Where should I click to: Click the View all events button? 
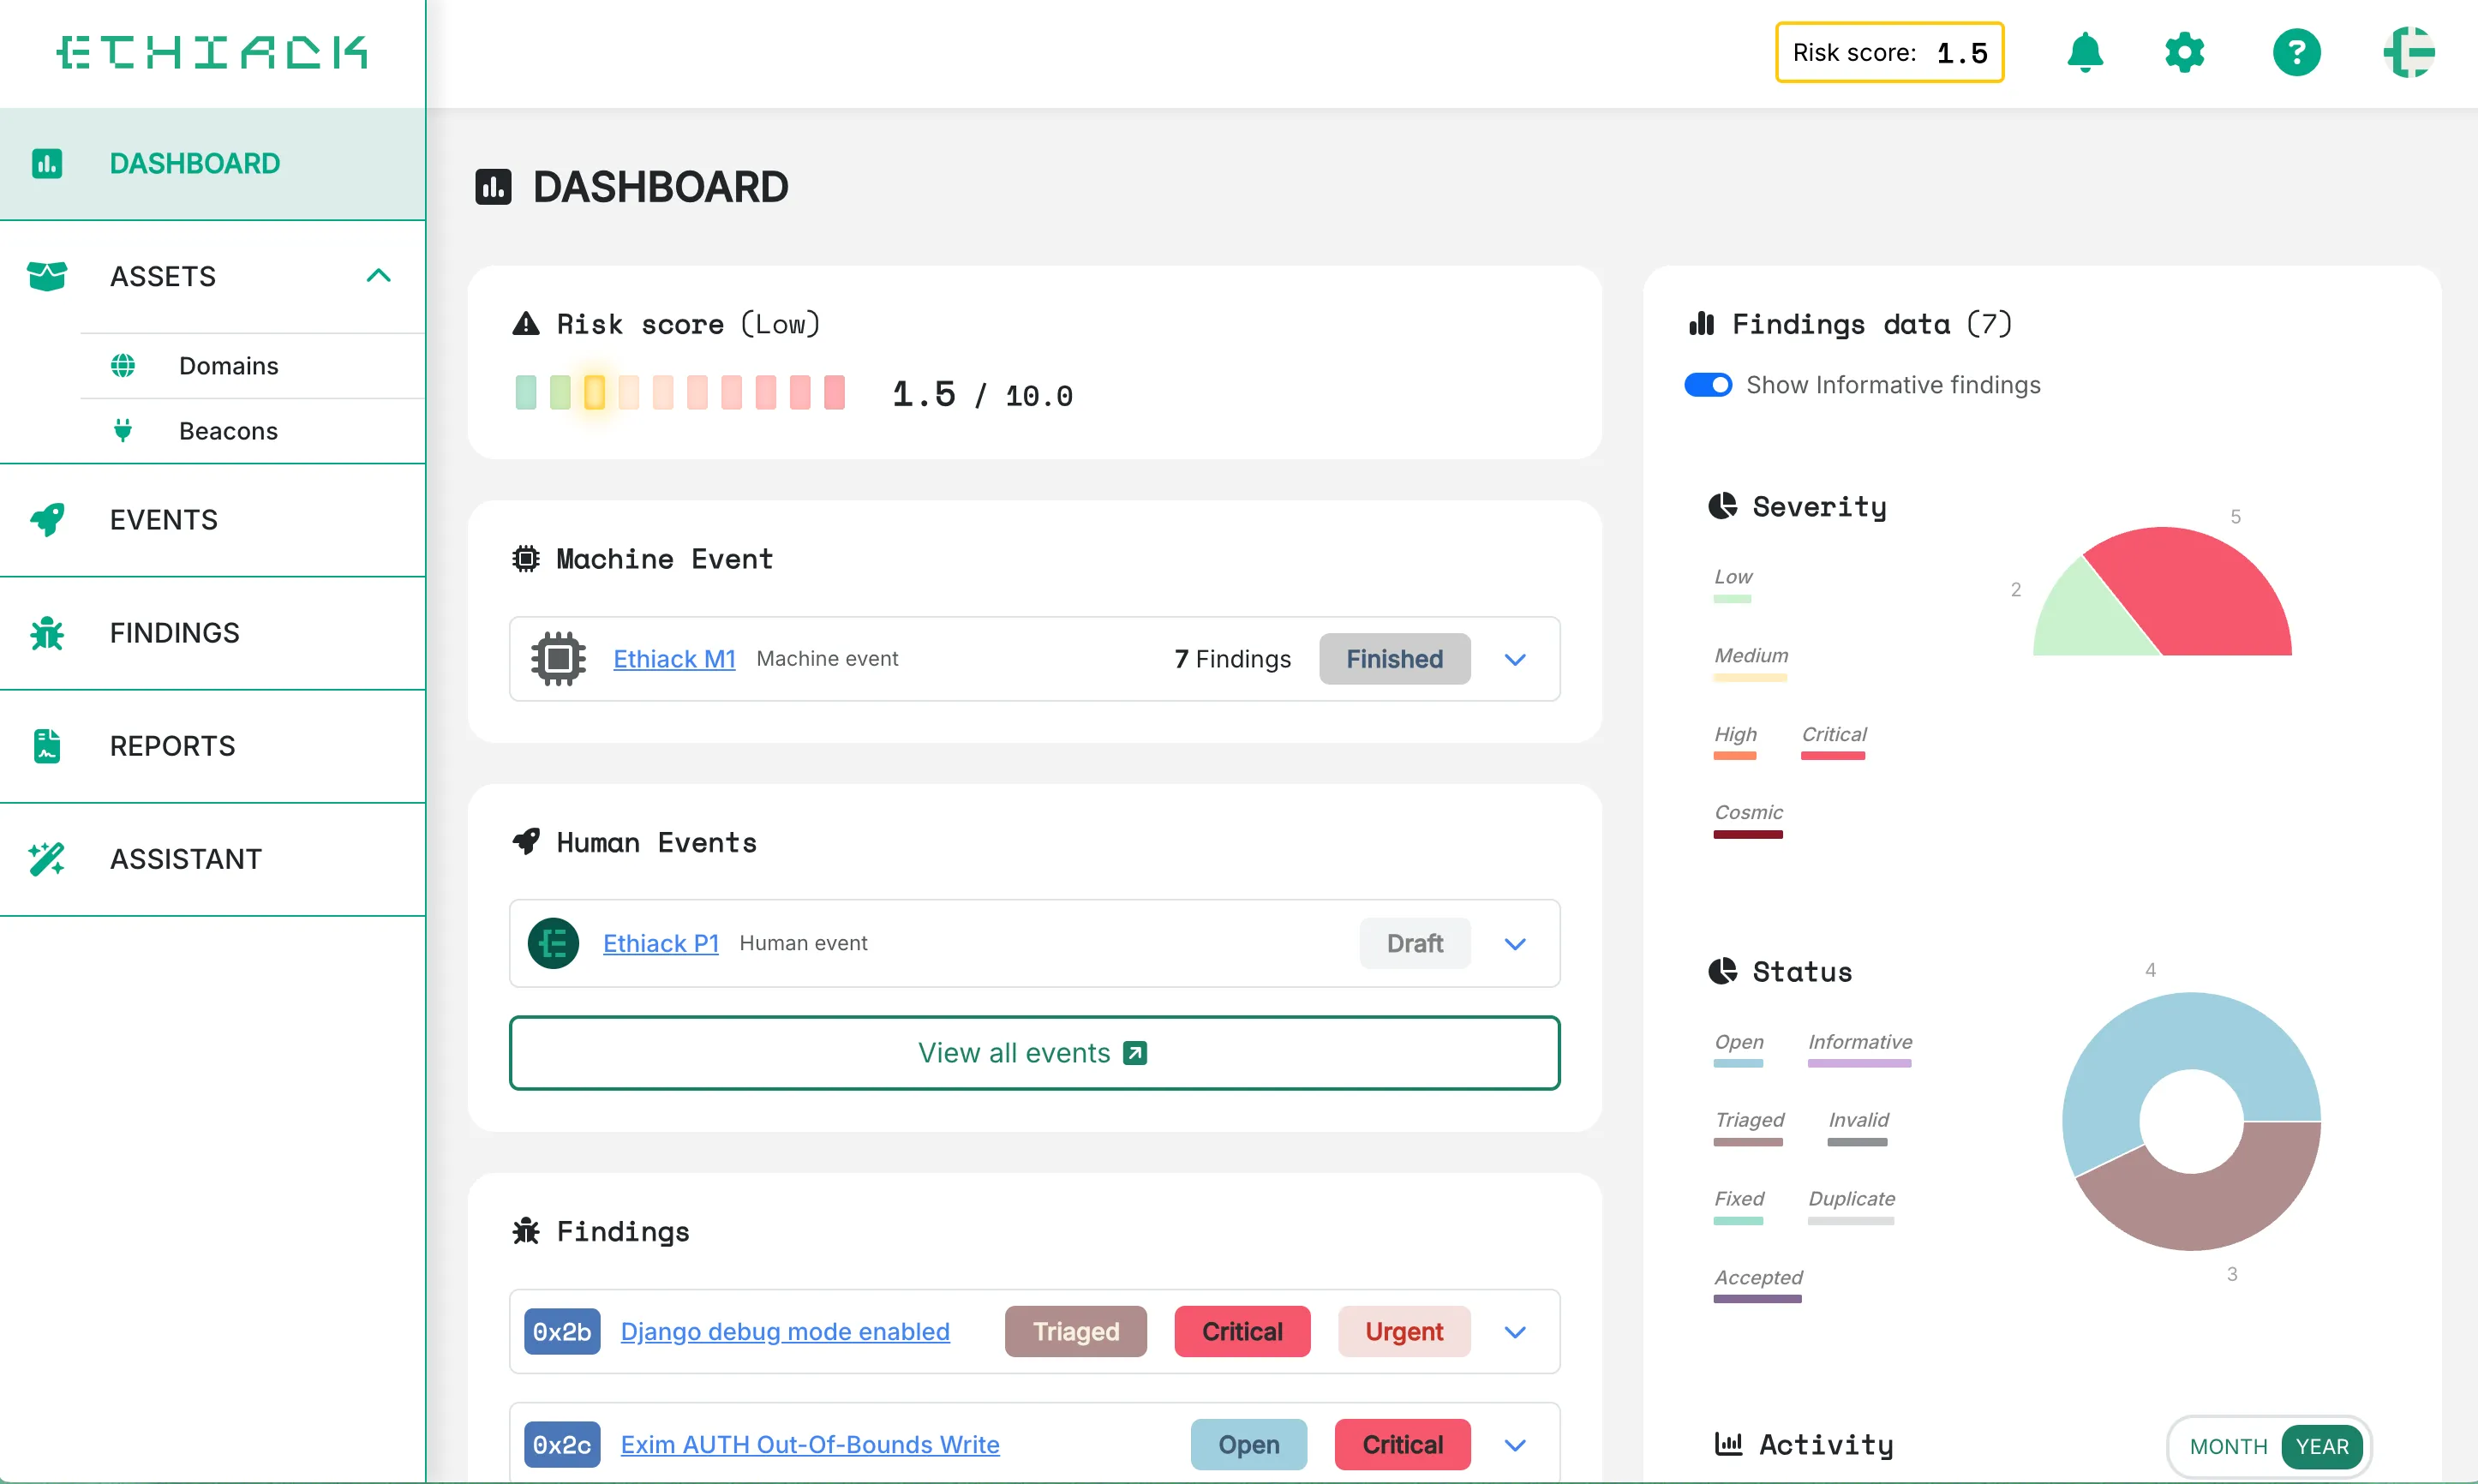click(1033, 1052)
